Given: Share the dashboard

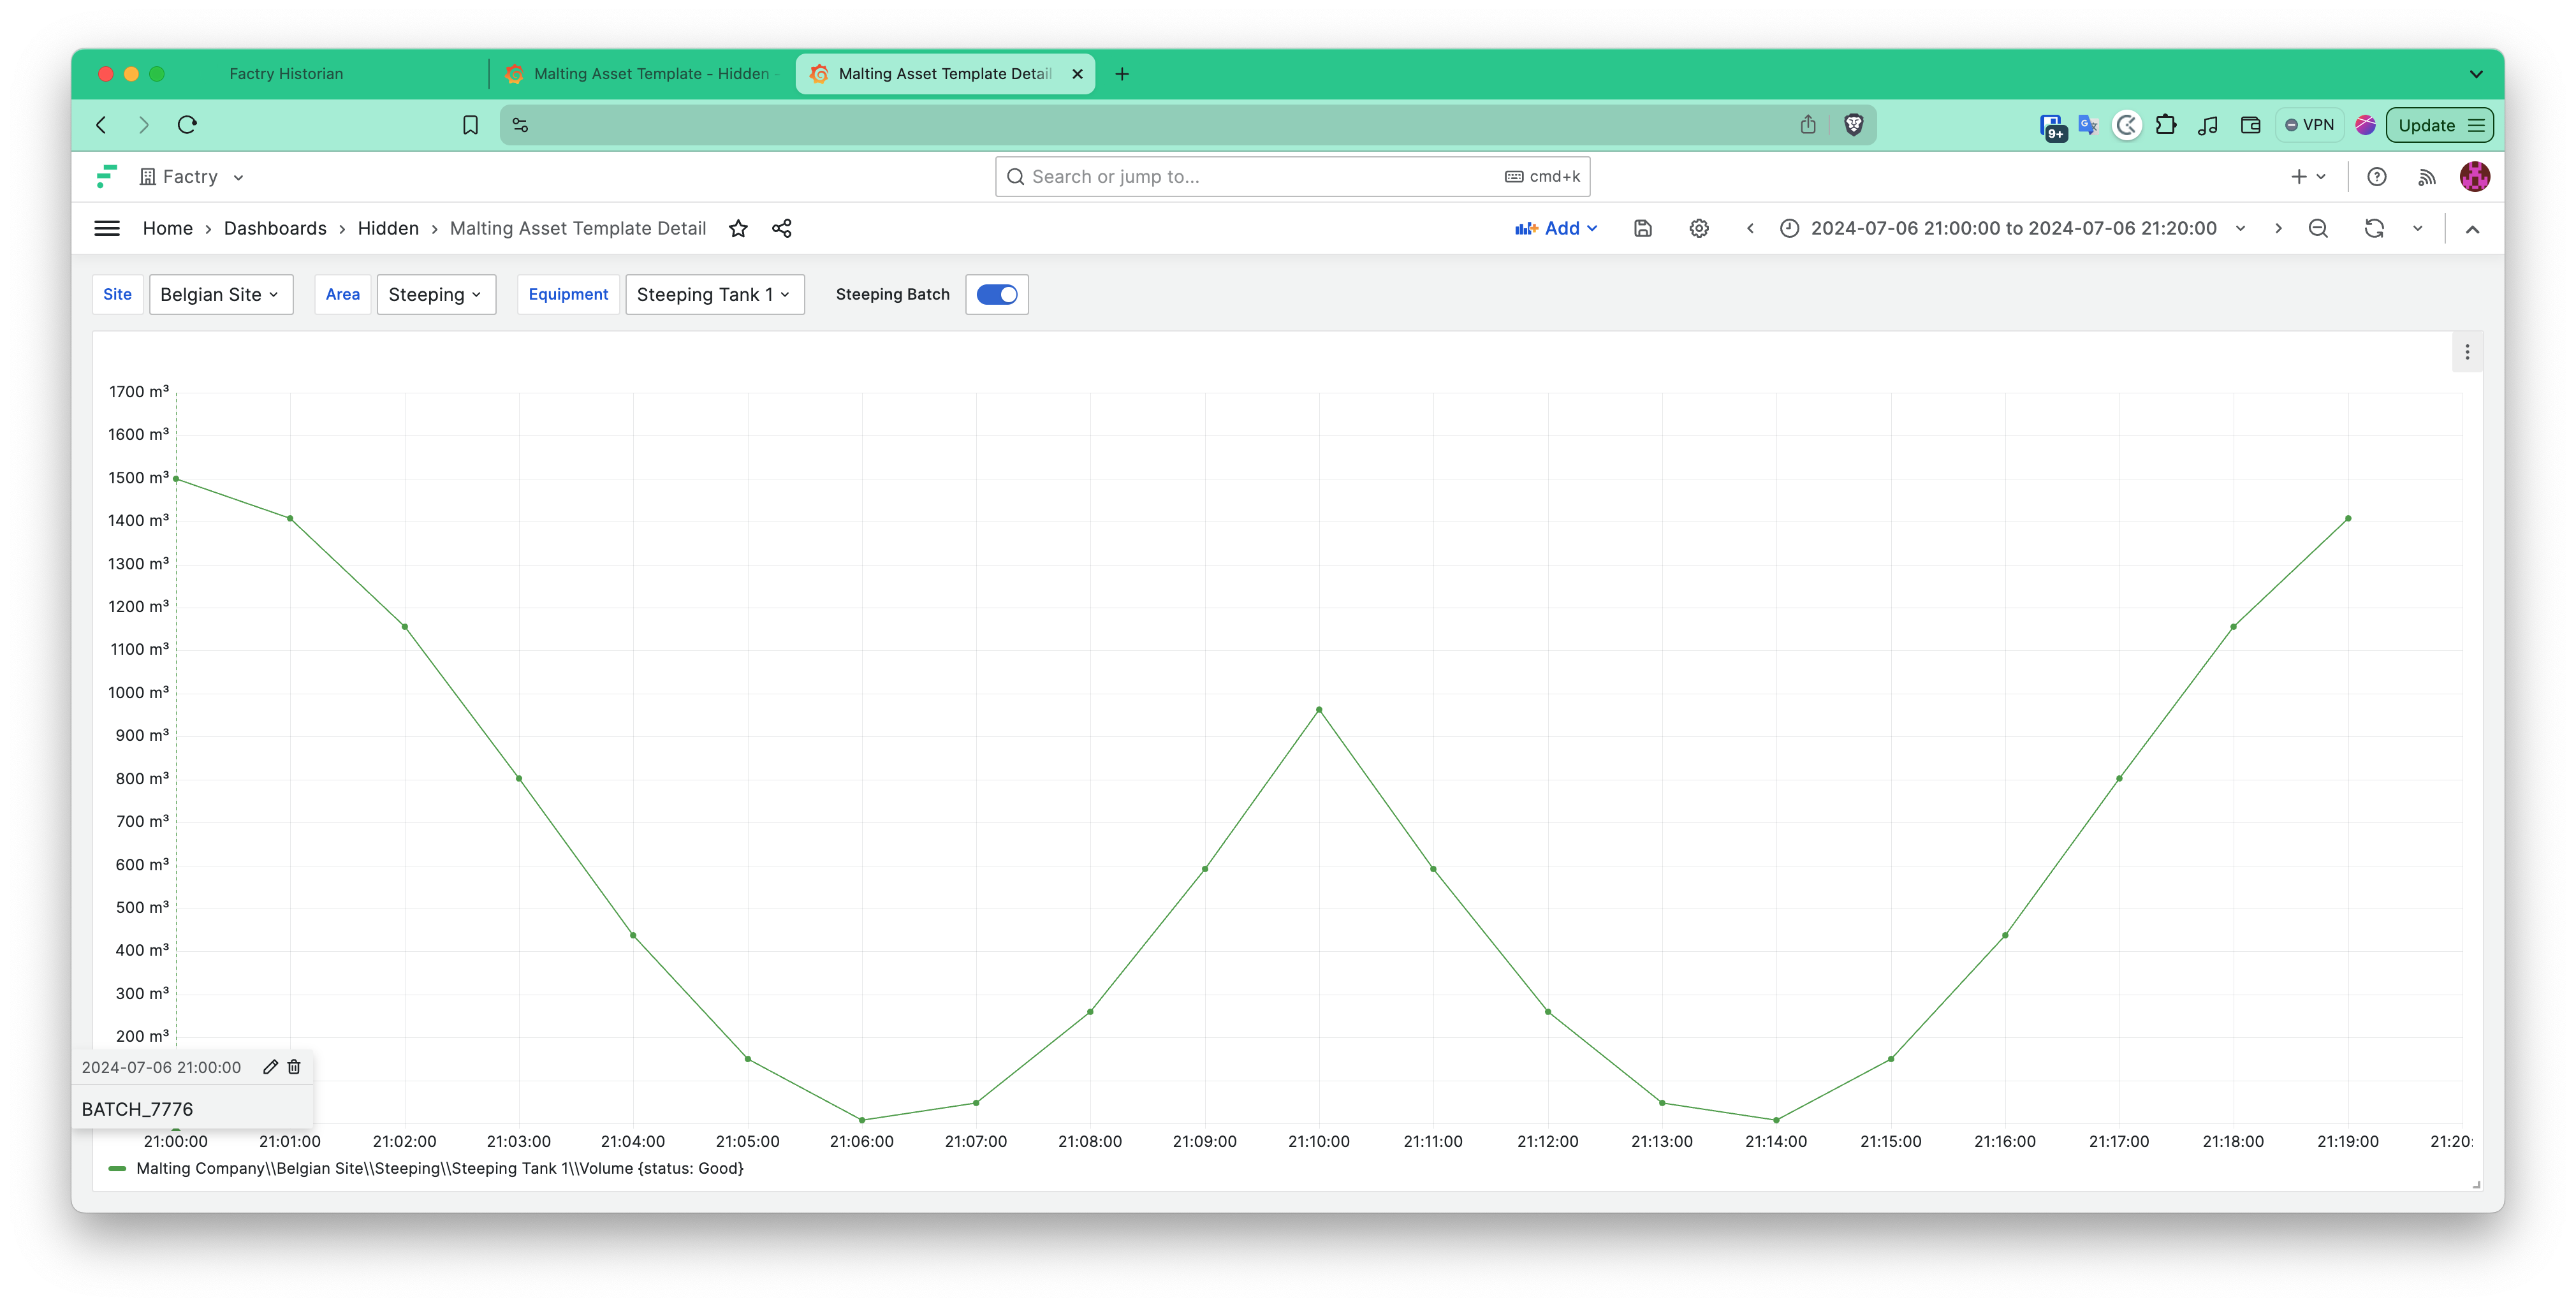Looking at the screenshot, I should click(782, 229).
